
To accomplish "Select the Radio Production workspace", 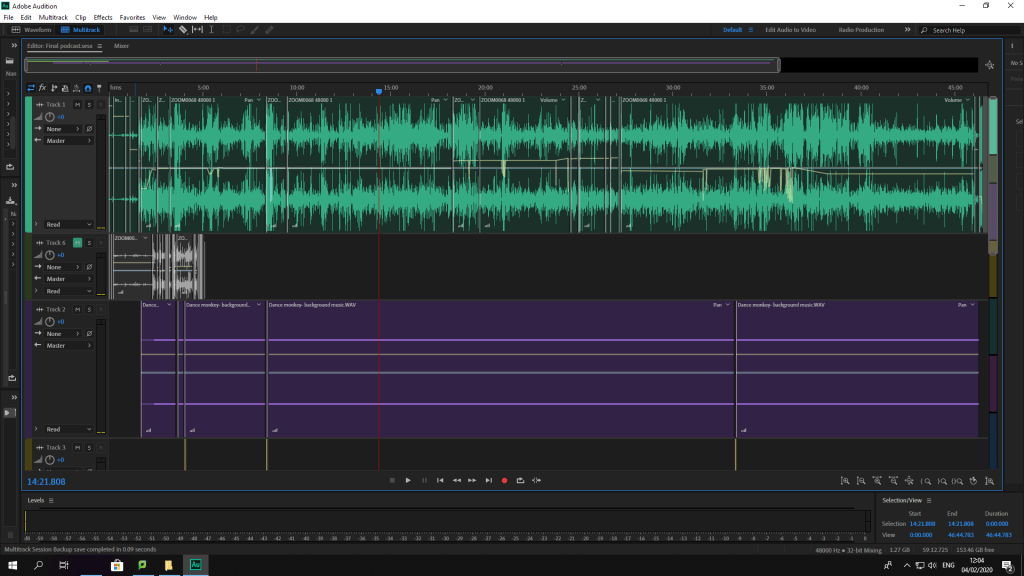I will (861, 30).
